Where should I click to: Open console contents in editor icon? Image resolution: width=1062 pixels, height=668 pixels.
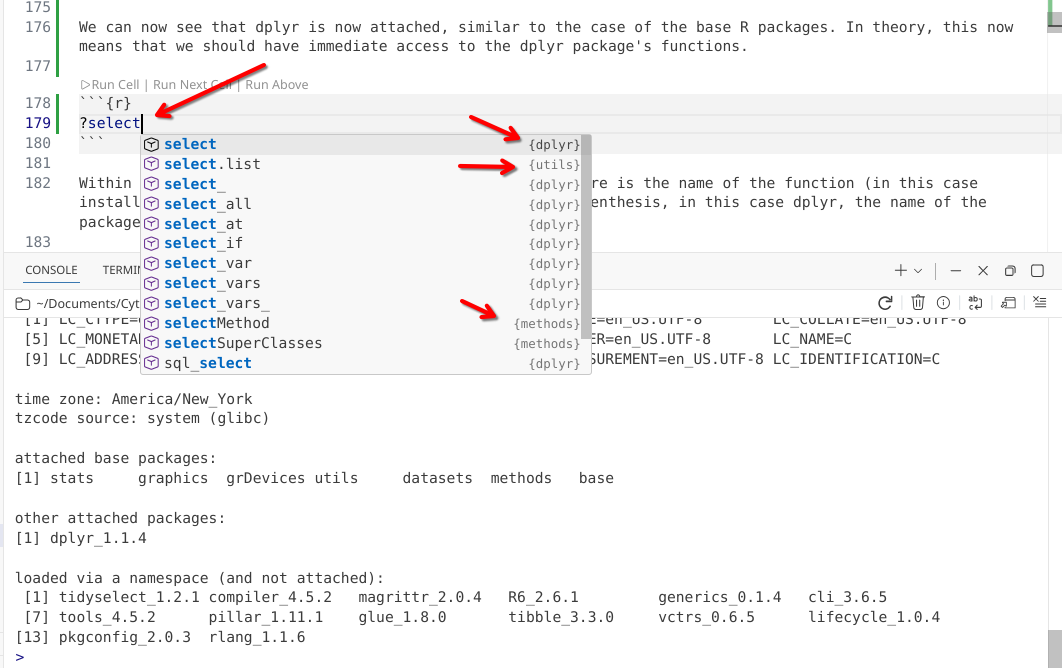1009,302
